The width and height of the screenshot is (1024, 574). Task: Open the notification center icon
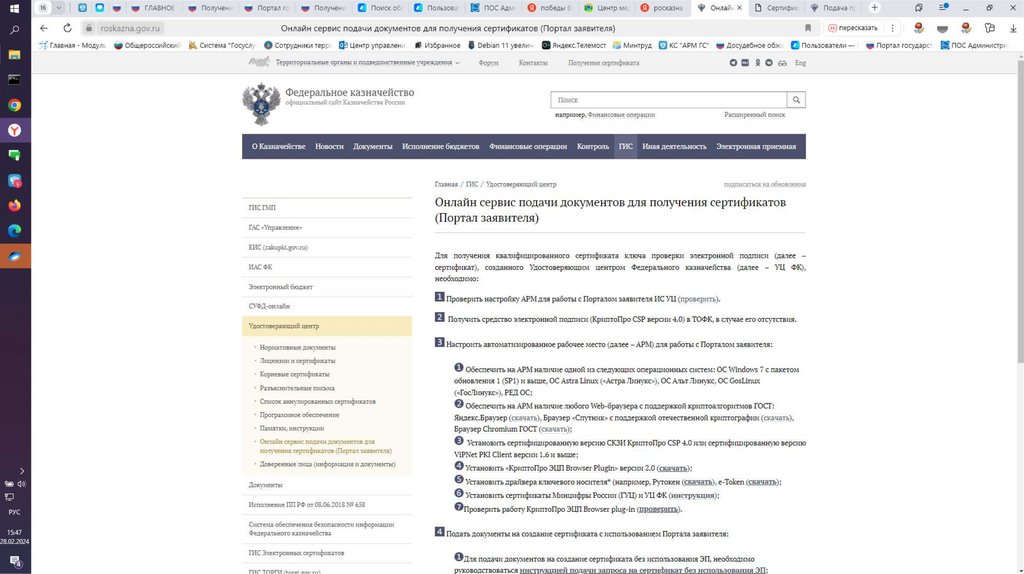[x=15, y=561]
